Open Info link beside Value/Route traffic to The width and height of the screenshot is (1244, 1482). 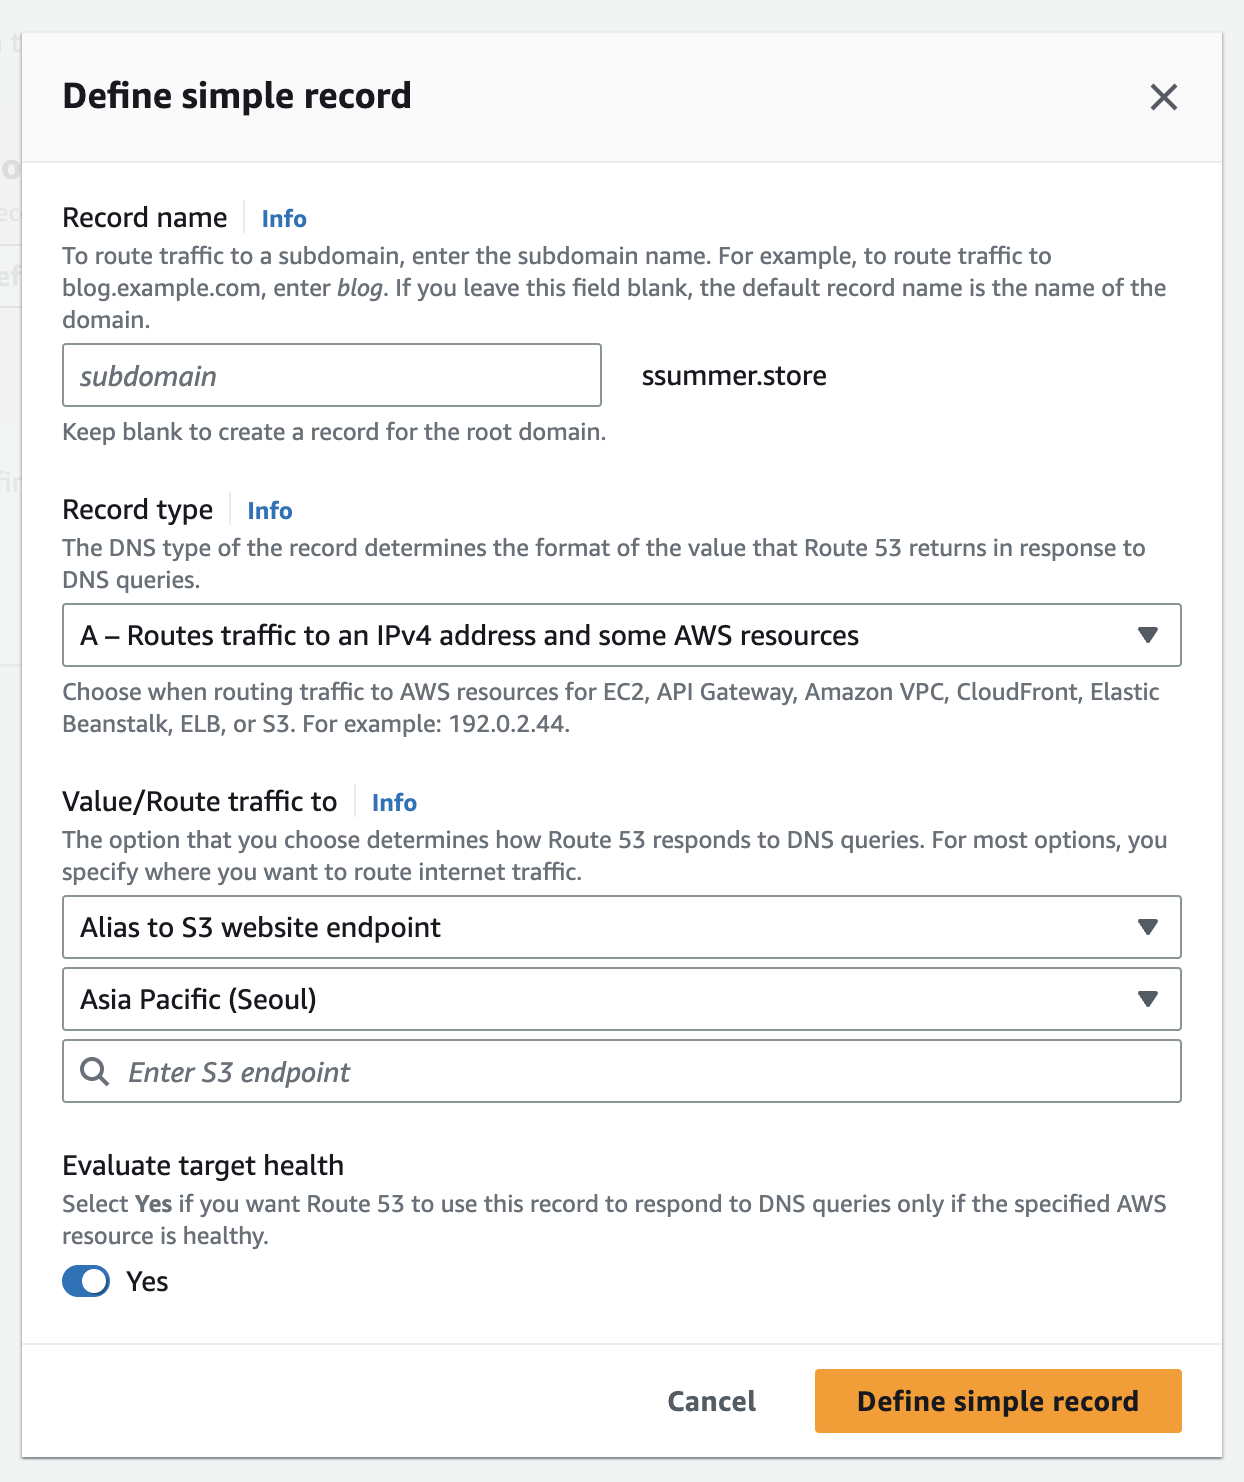[x=394, y=802]
